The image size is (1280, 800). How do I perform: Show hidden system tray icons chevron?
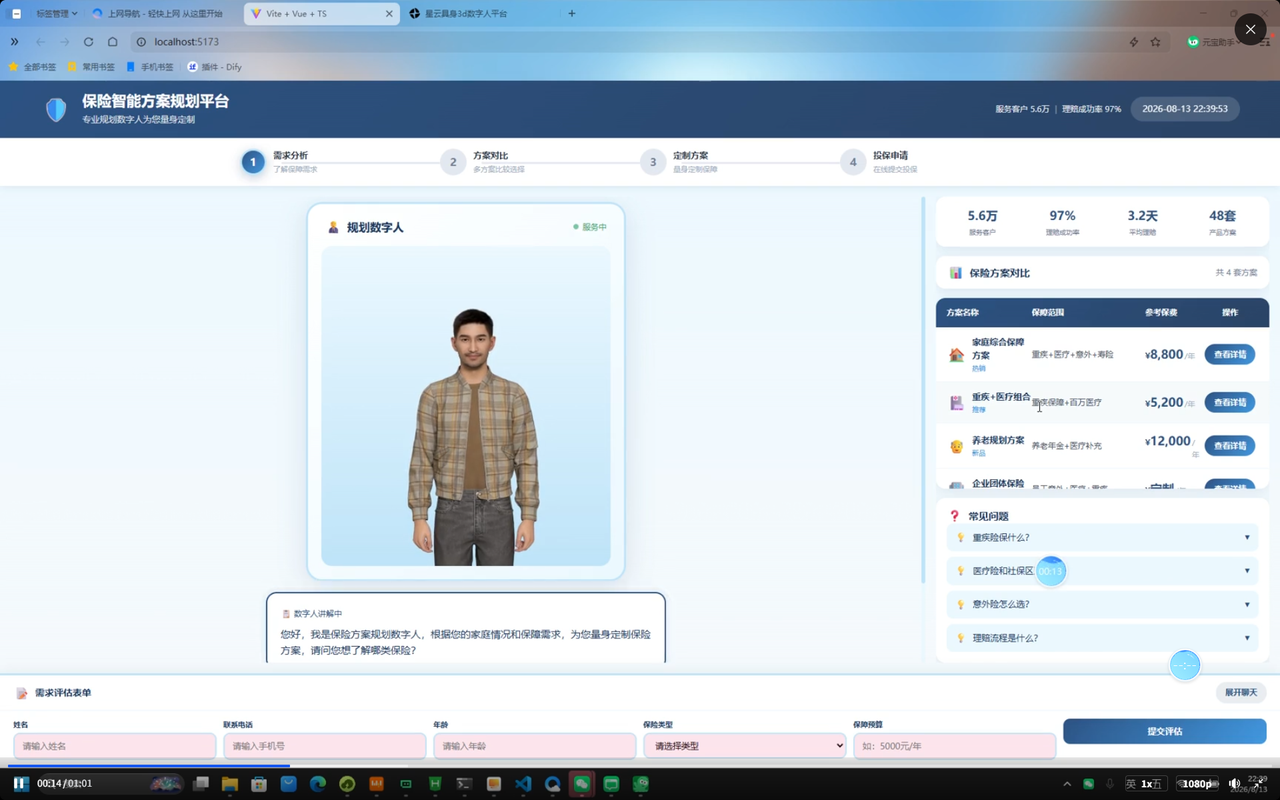1067,784
